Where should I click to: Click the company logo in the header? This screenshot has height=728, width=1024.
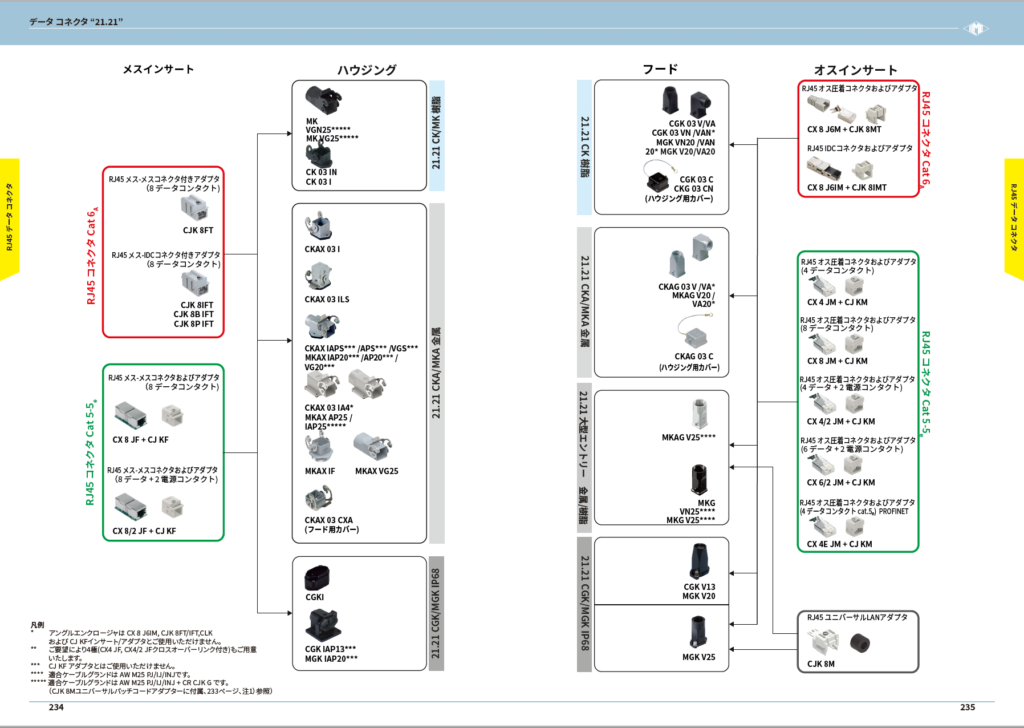(x=975, y=29)
